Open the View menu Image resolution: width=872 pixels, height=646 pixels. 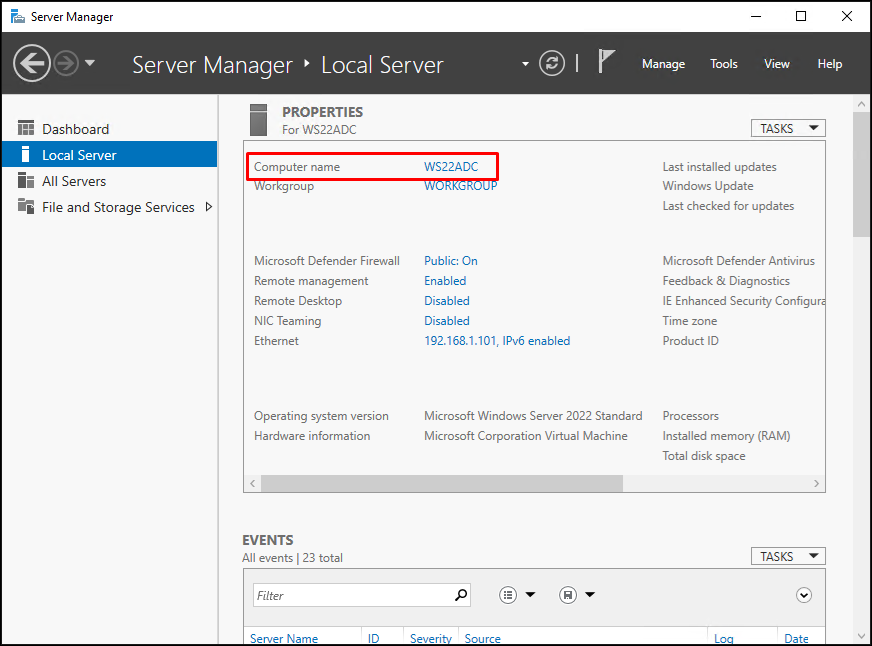[776, 64]
